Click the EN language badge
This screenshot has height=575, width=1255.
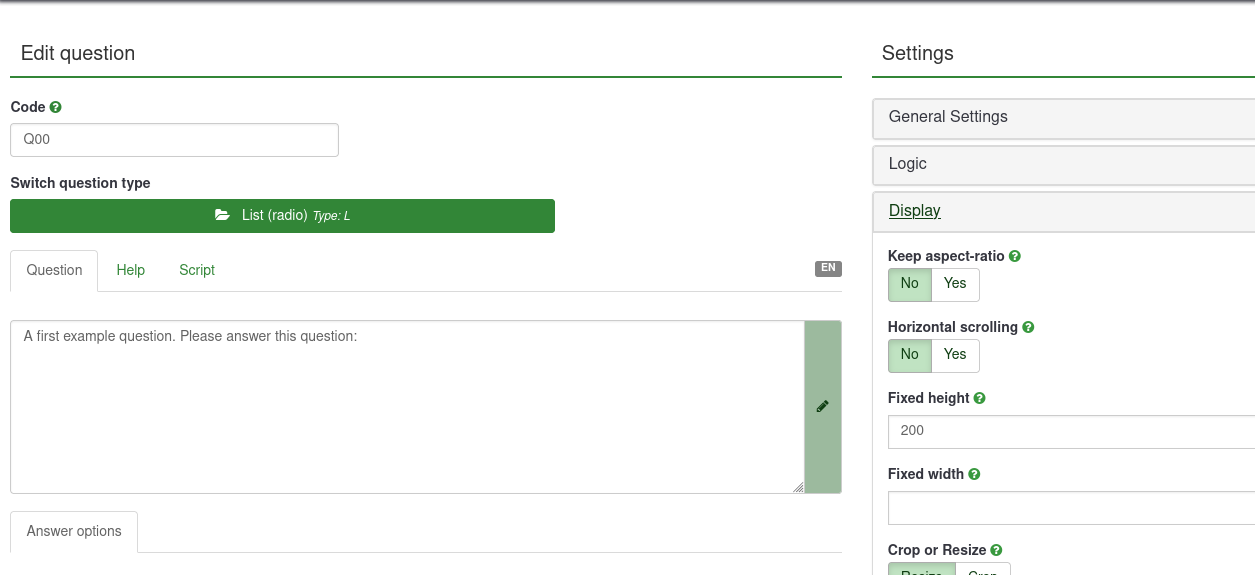828,268
